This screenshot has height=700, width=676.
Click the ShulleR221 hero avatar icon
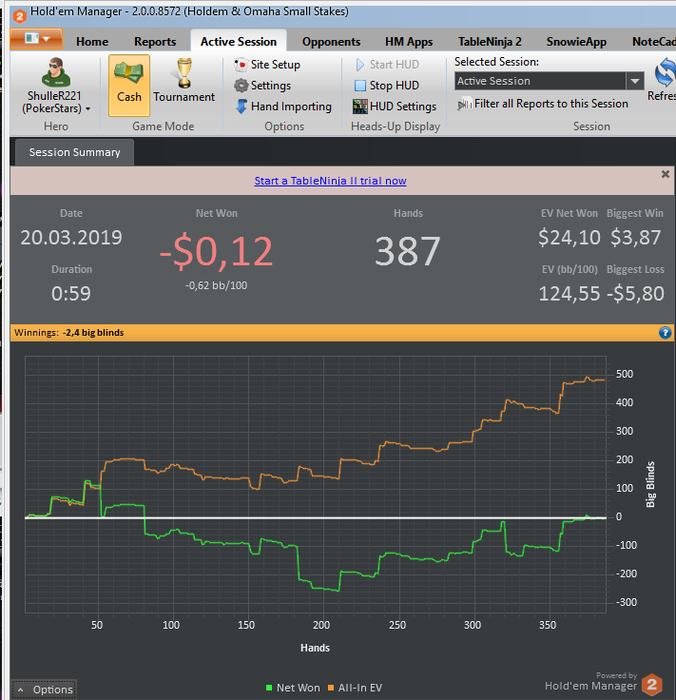tap(56, 72)
